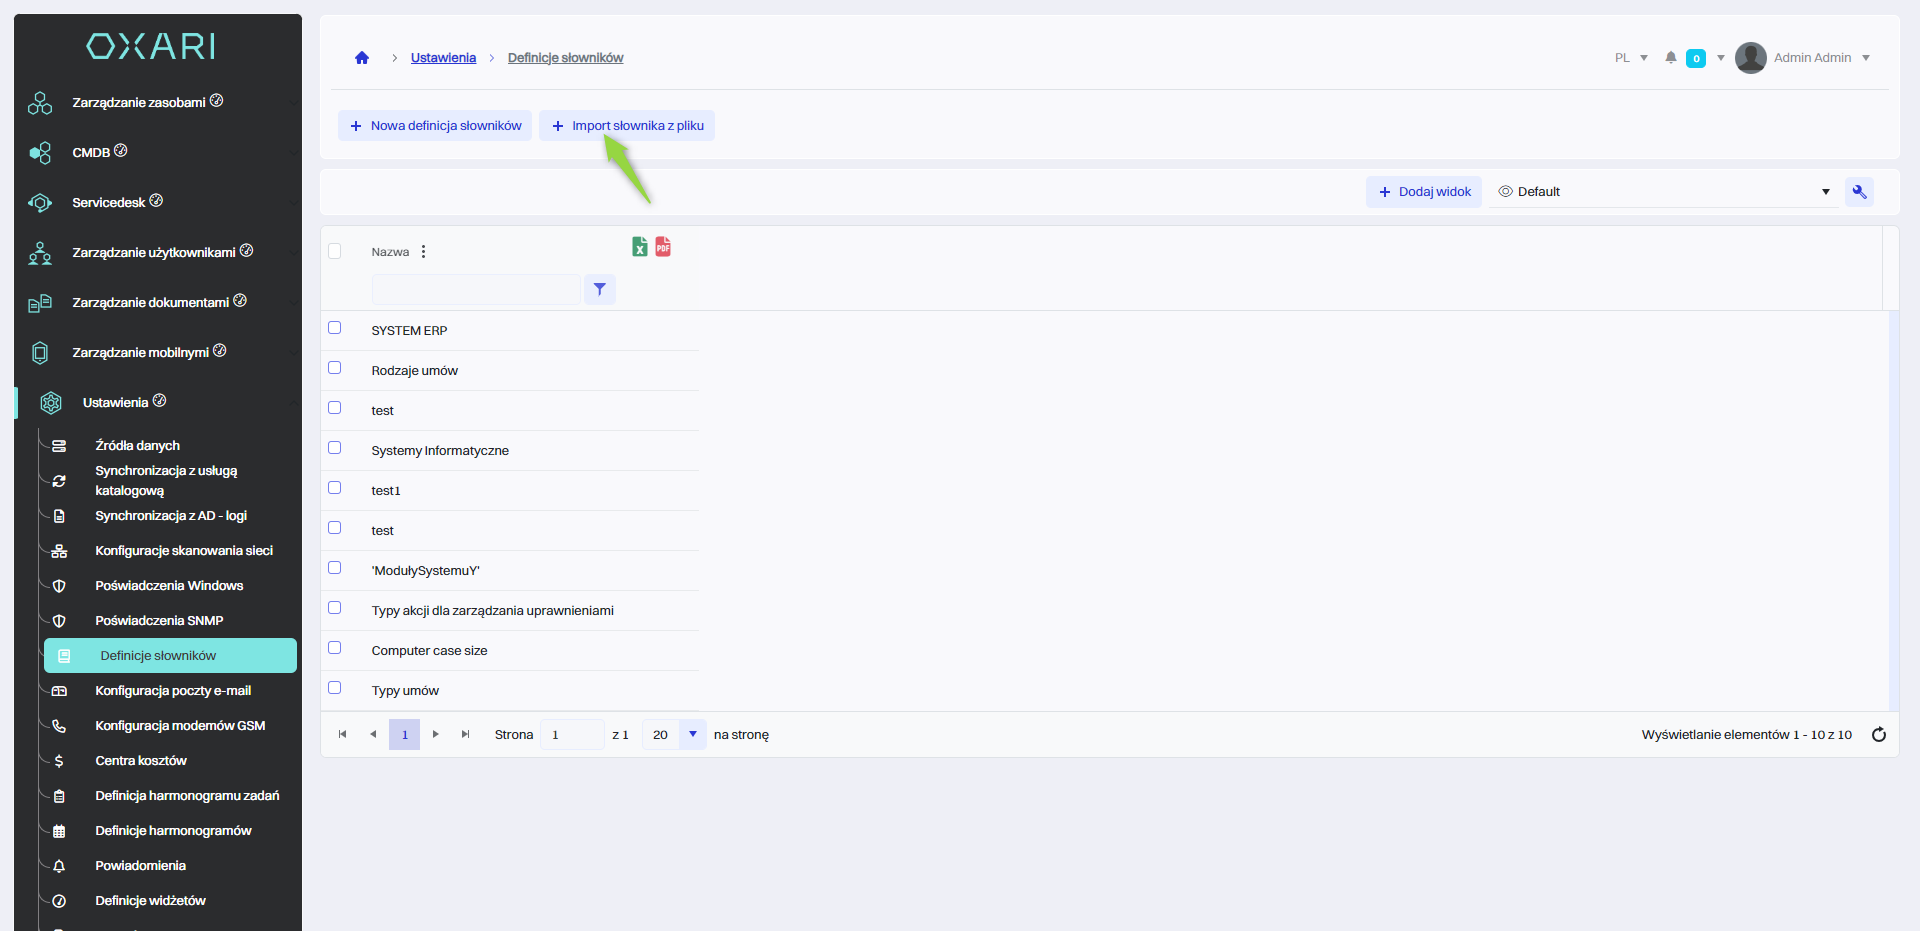Check the Typy umów row checkbox
The width and height of the screenshot is (1920, 931).
335,688
